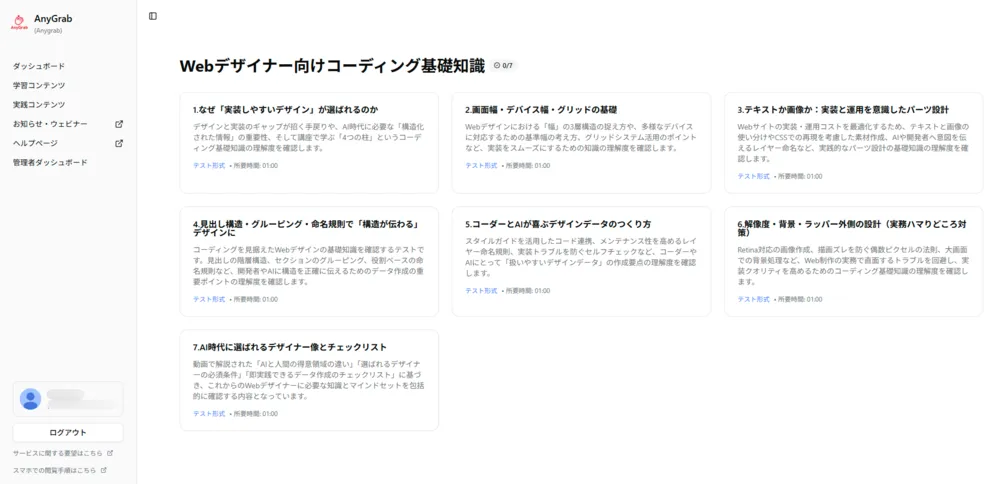Screen dimensions: 1000x484
Task: Click 所要時間: 01:00 in card 1
Action: 255,166
